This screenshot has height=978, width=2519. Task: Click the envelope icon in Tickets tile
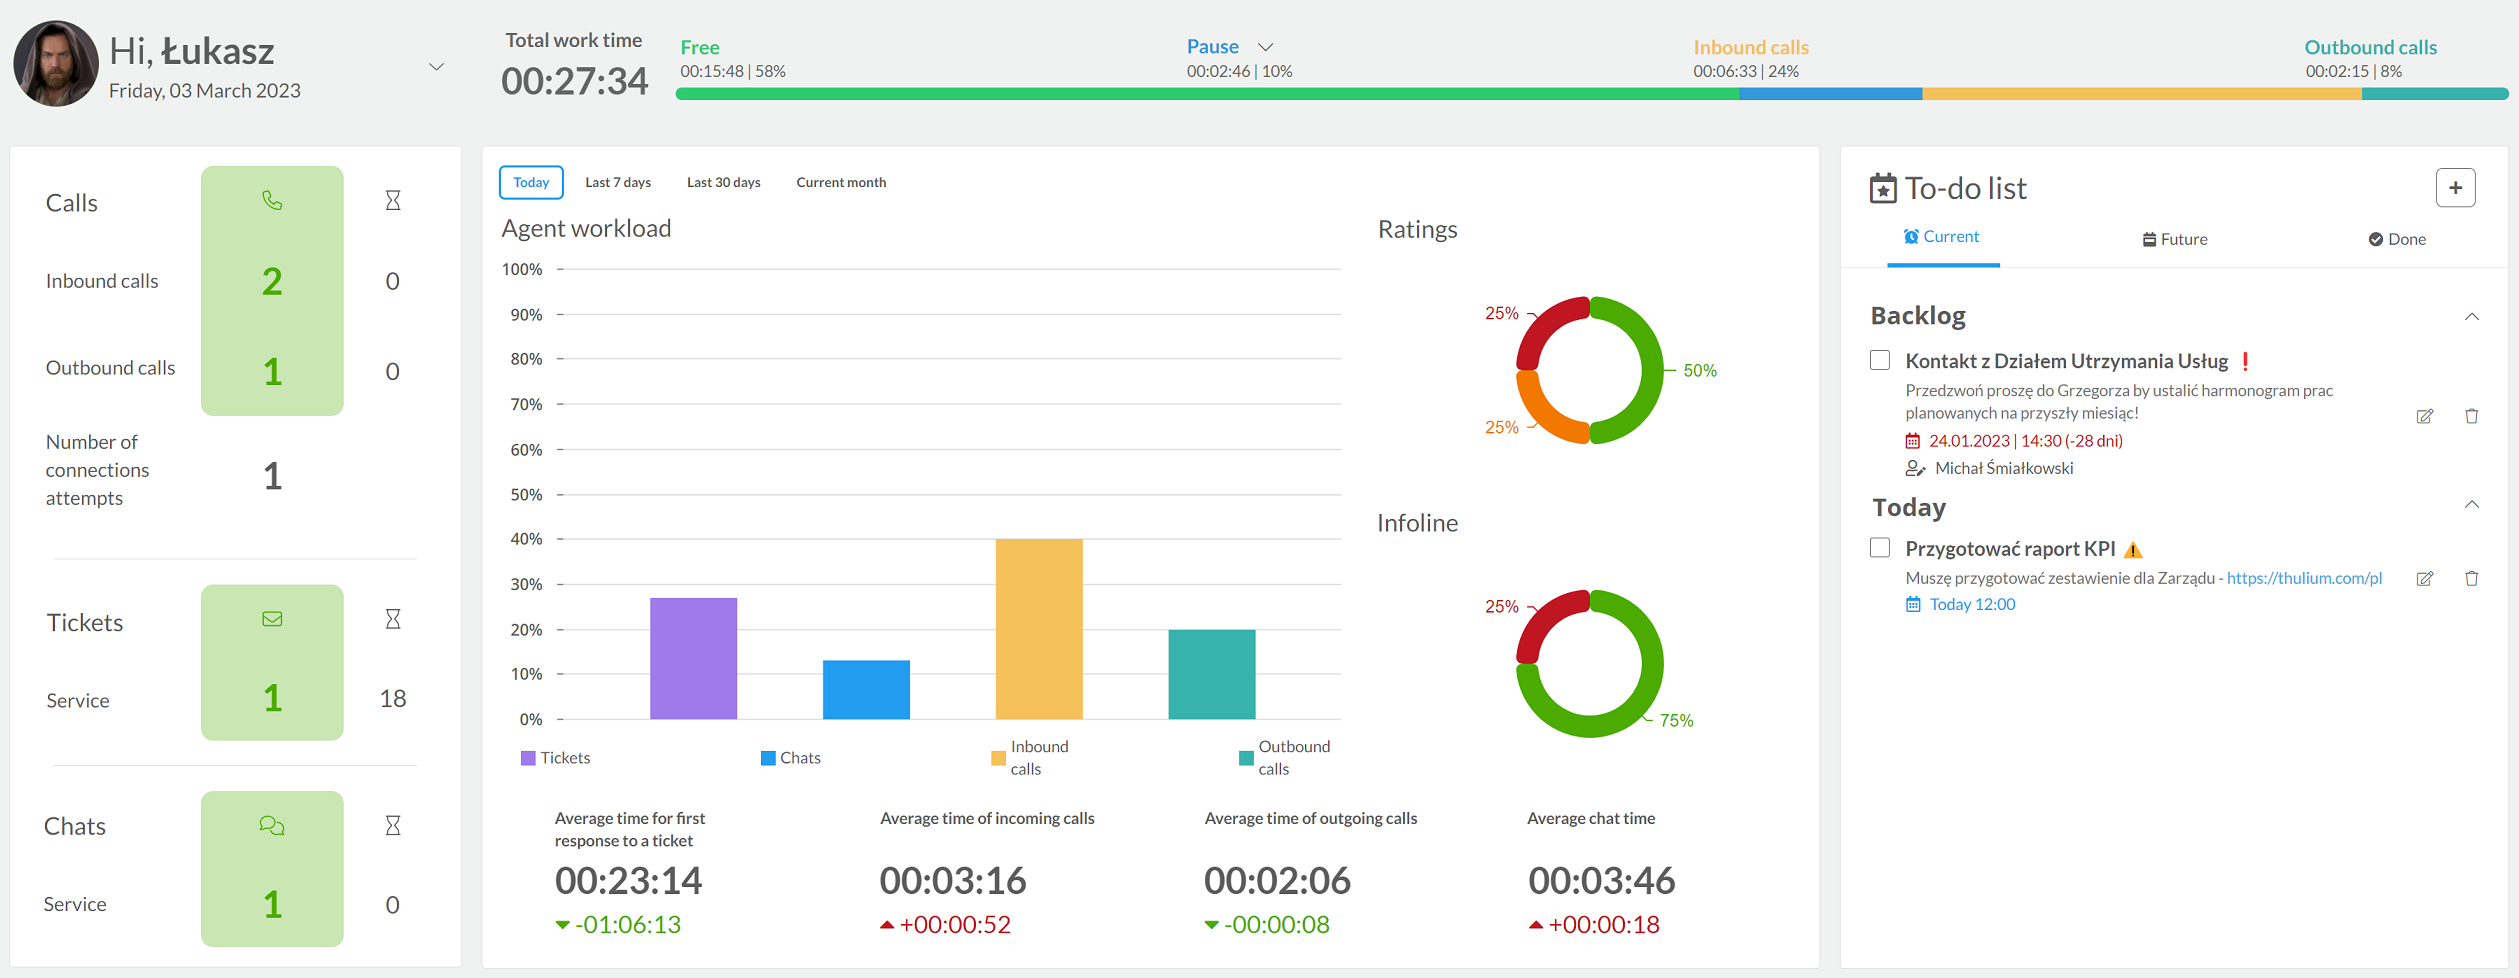(272, 619)
